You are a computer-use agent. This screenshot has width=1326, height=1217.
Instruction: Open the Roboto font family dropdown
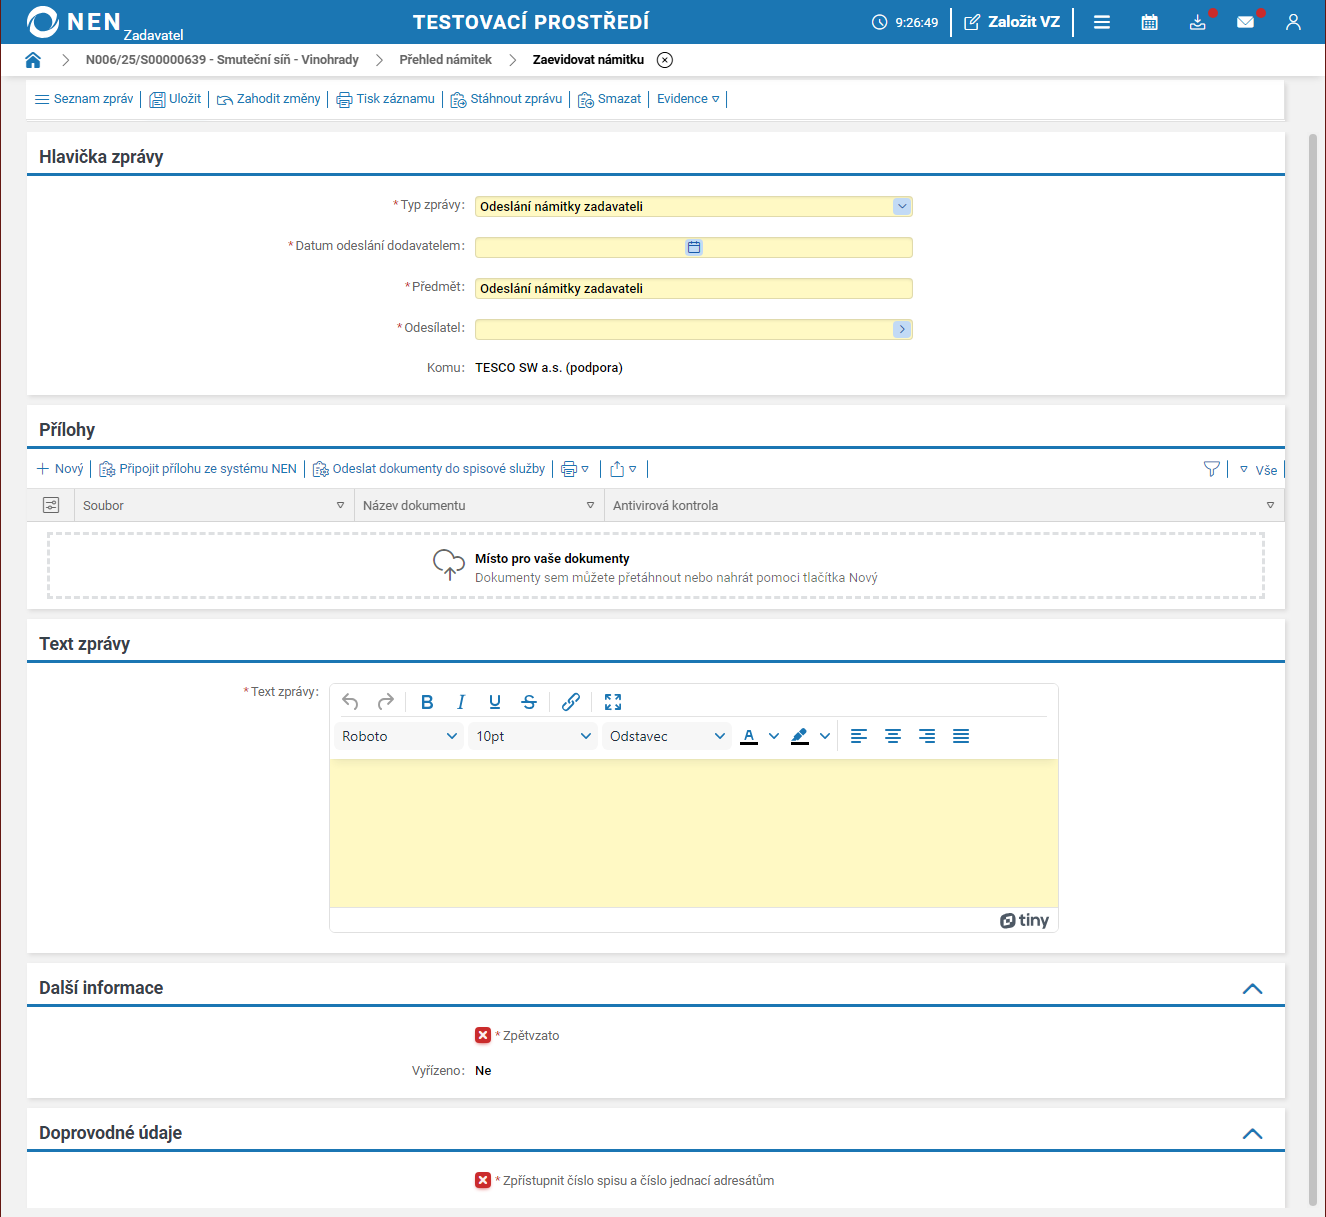399,736
